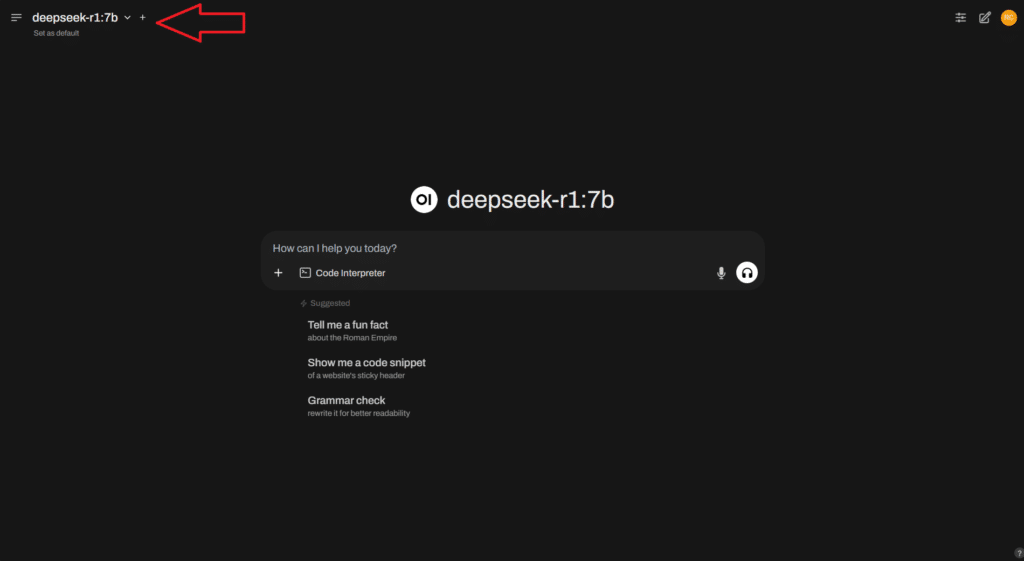Open attachments plus button in message box
This screenshot has width=1024, height=561.
(278, 272)
